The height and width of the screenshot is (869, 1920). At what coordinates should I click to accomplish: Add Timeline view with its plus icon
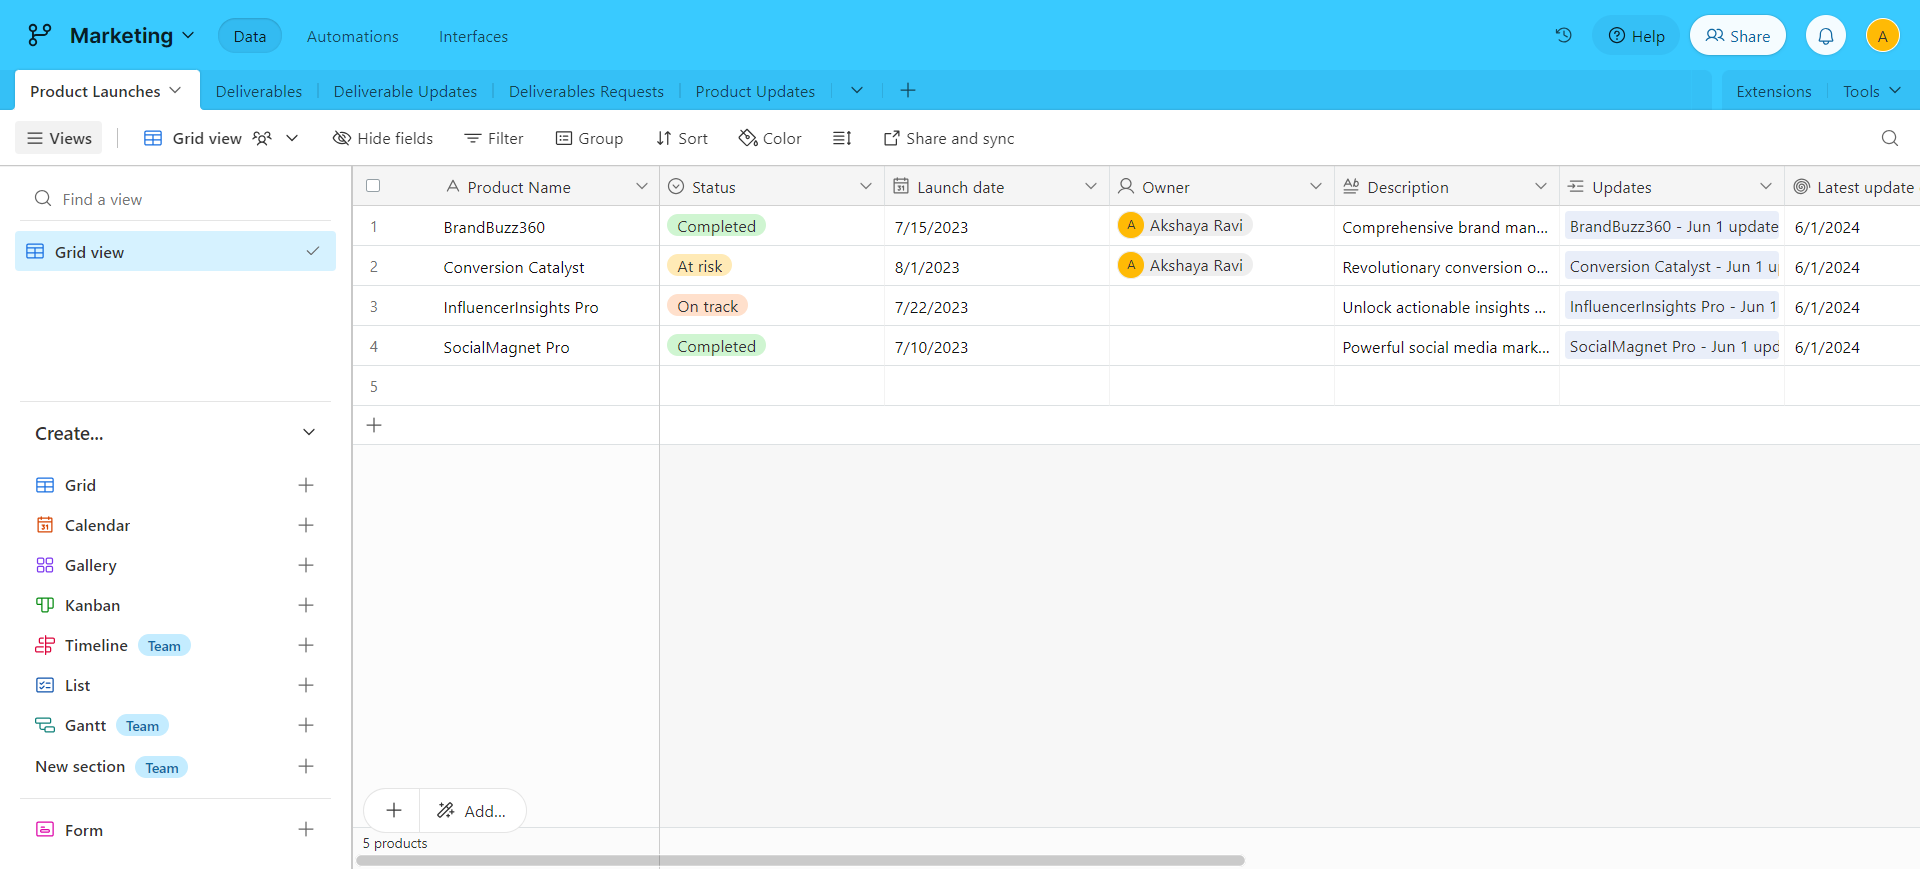pyautogui.click(x=306, y=645)
